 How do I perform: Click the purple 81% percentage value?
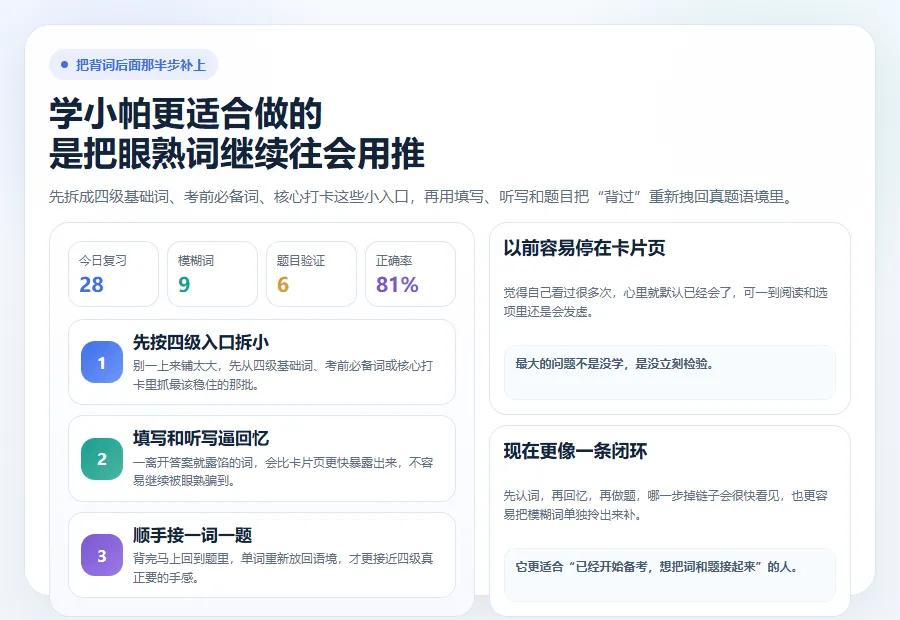396,287
